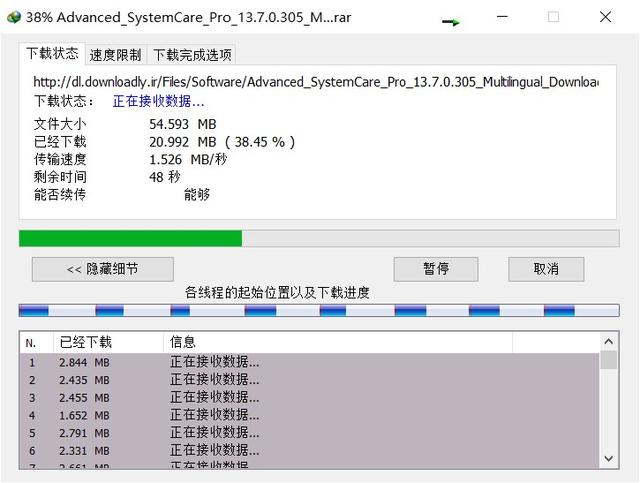Image resolution: width=640 pixels, height=483 pixels.
Task: Click the 各线程的起始位置以及下载进度 label
Action: [x=277, y=293]
